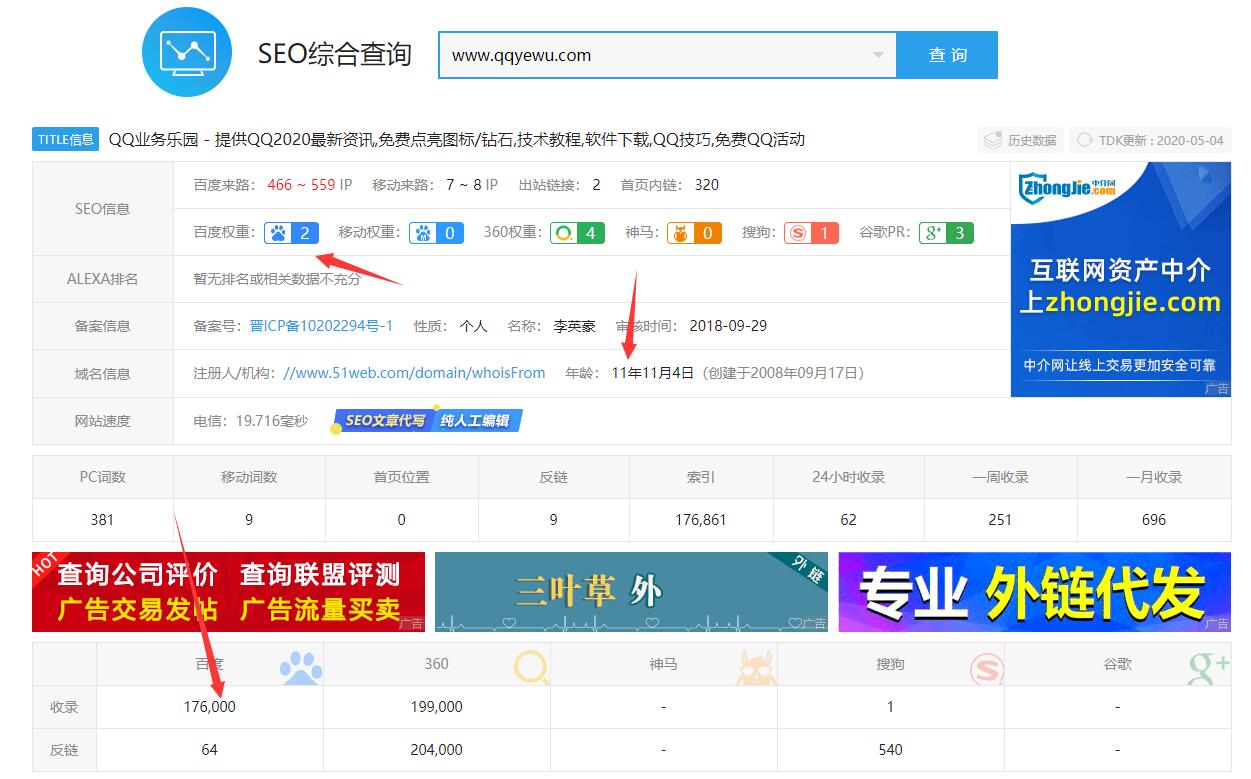The image size is (1251, 779).
Task: Click the 查询 search button
Action: pyautogui.click(x=947, y=55)
